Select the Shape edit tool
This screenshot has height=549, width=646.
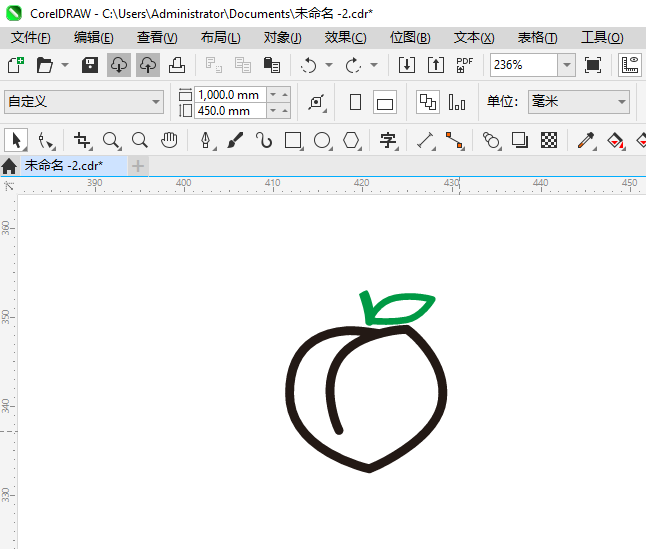46,140
